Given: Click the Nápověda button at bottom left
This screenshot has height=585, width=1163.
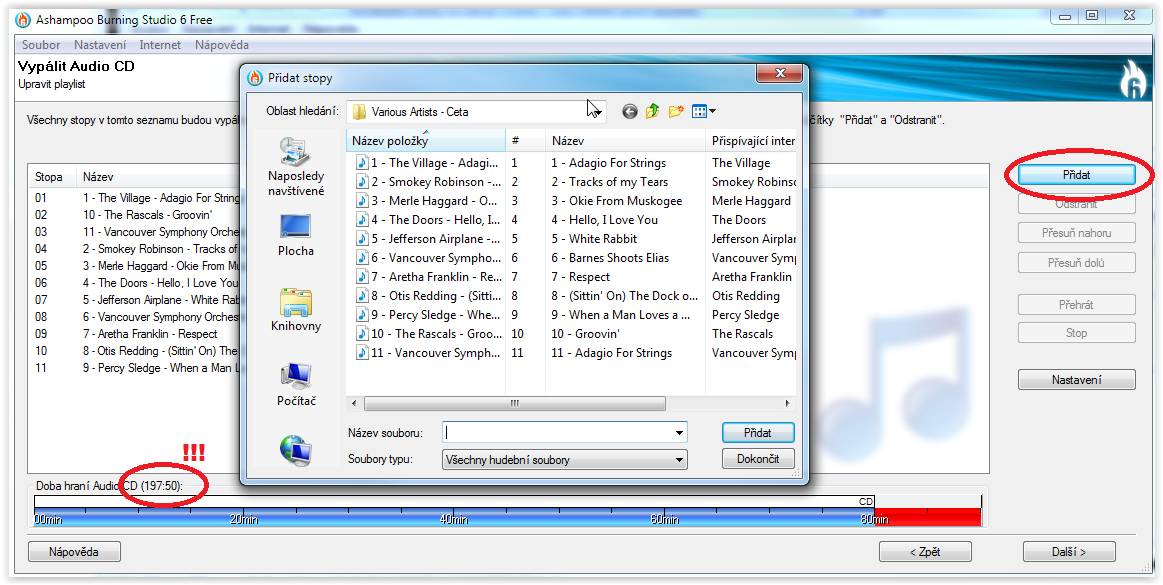Looking at the screenshot, I should [73, 552].
